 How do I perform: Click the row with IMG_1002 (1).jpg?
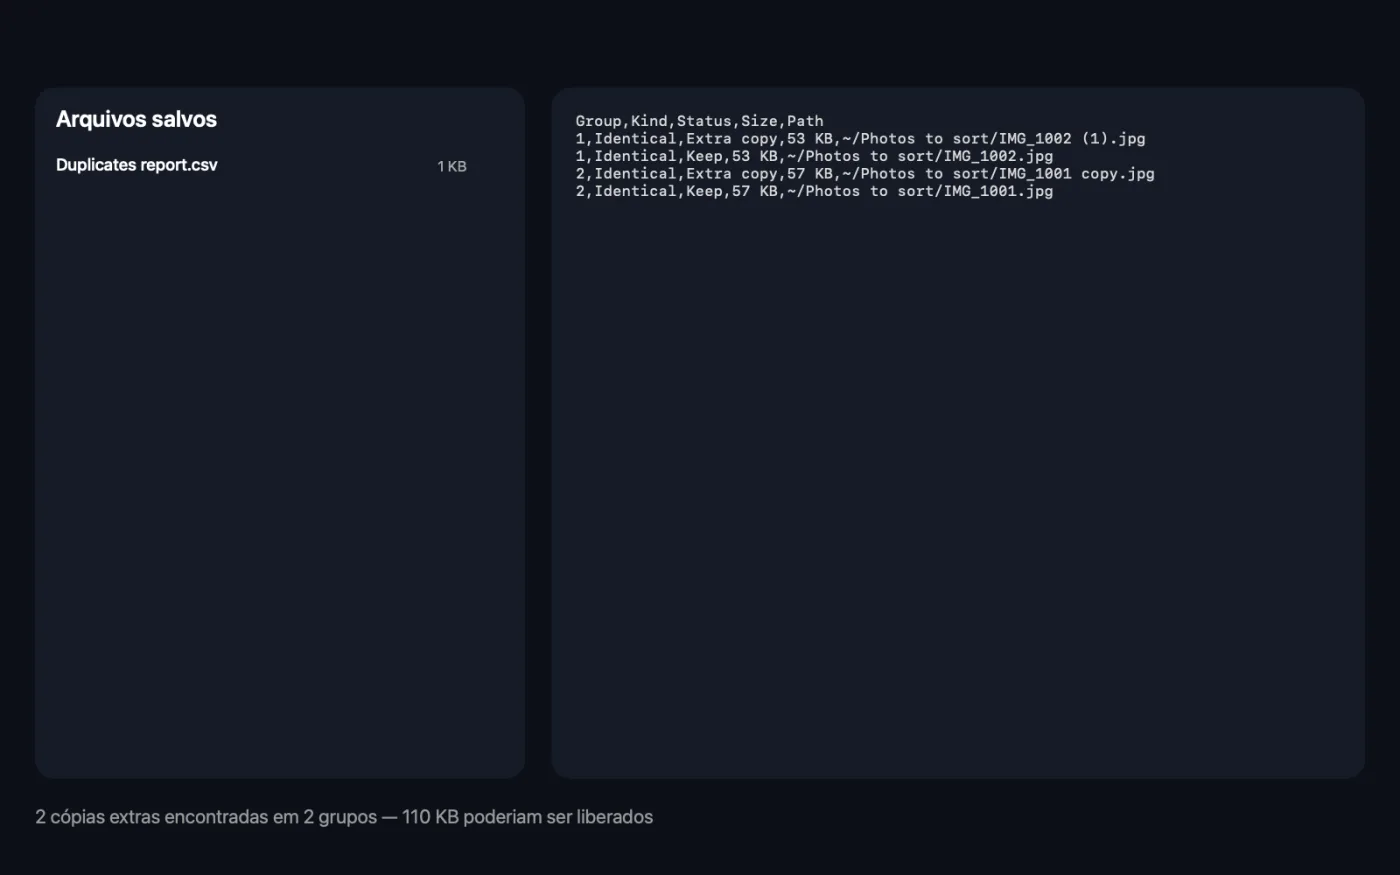click(x=860, y=139)
